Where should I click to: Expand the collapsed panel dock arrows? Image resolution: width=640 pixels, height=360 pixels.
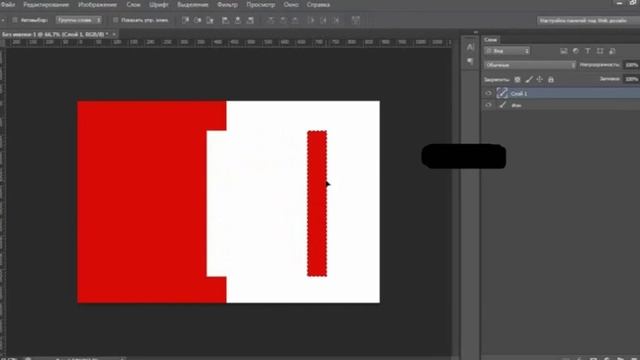click(476, 32)
